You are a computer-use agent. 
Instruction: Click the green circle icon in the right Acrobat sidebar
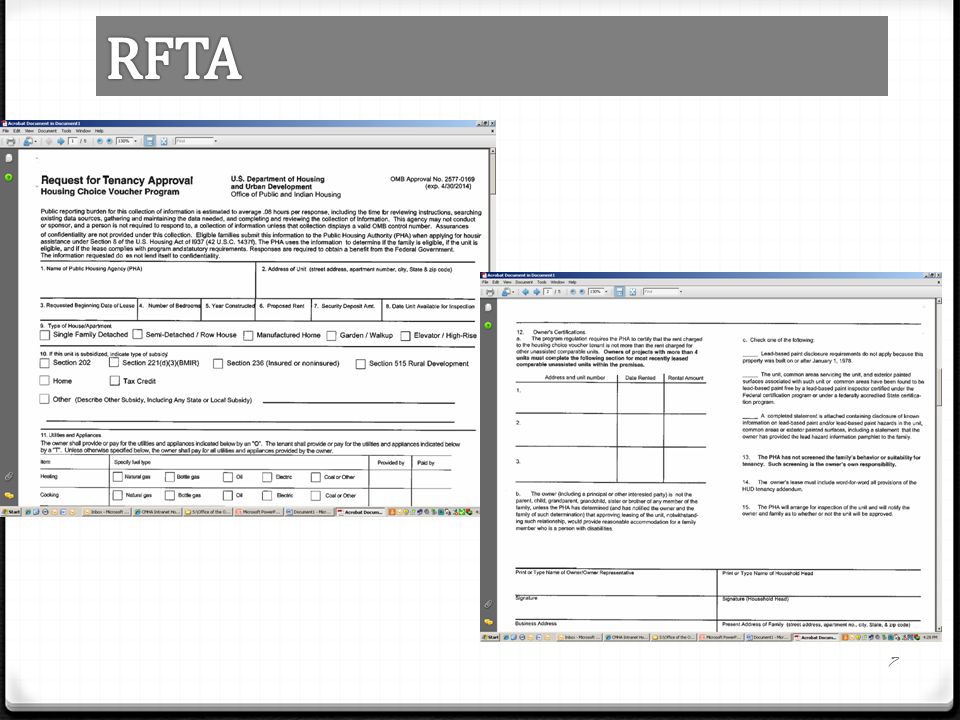tap(488, 325)
